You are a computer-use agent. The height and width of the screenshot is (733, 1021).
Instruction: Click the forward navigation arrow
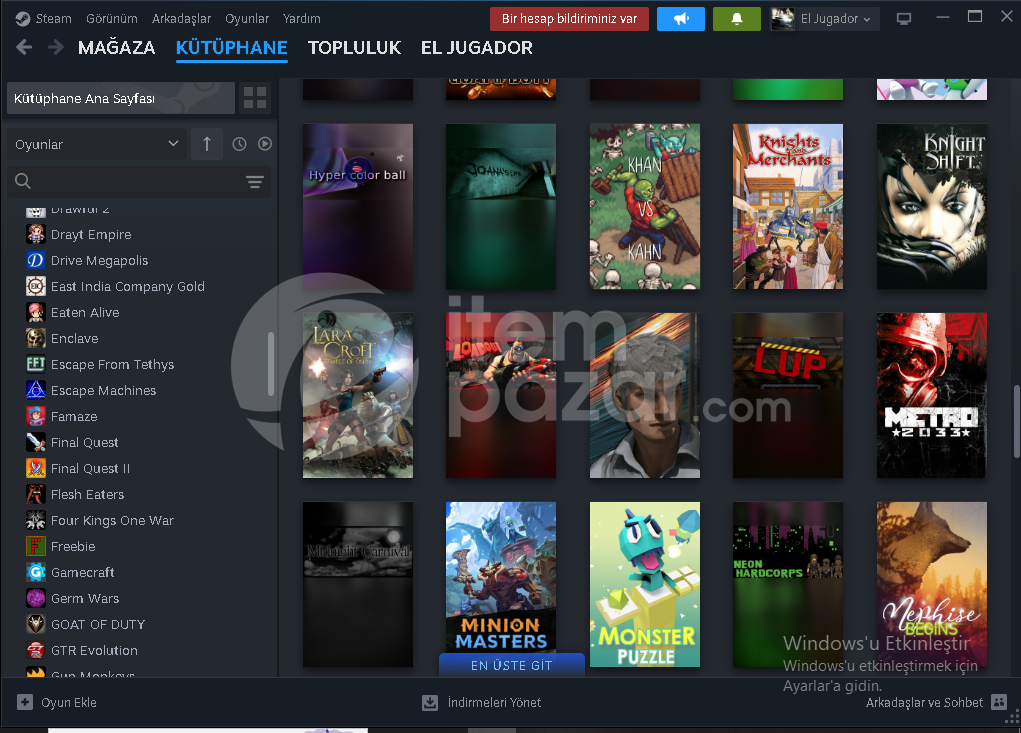56,48
